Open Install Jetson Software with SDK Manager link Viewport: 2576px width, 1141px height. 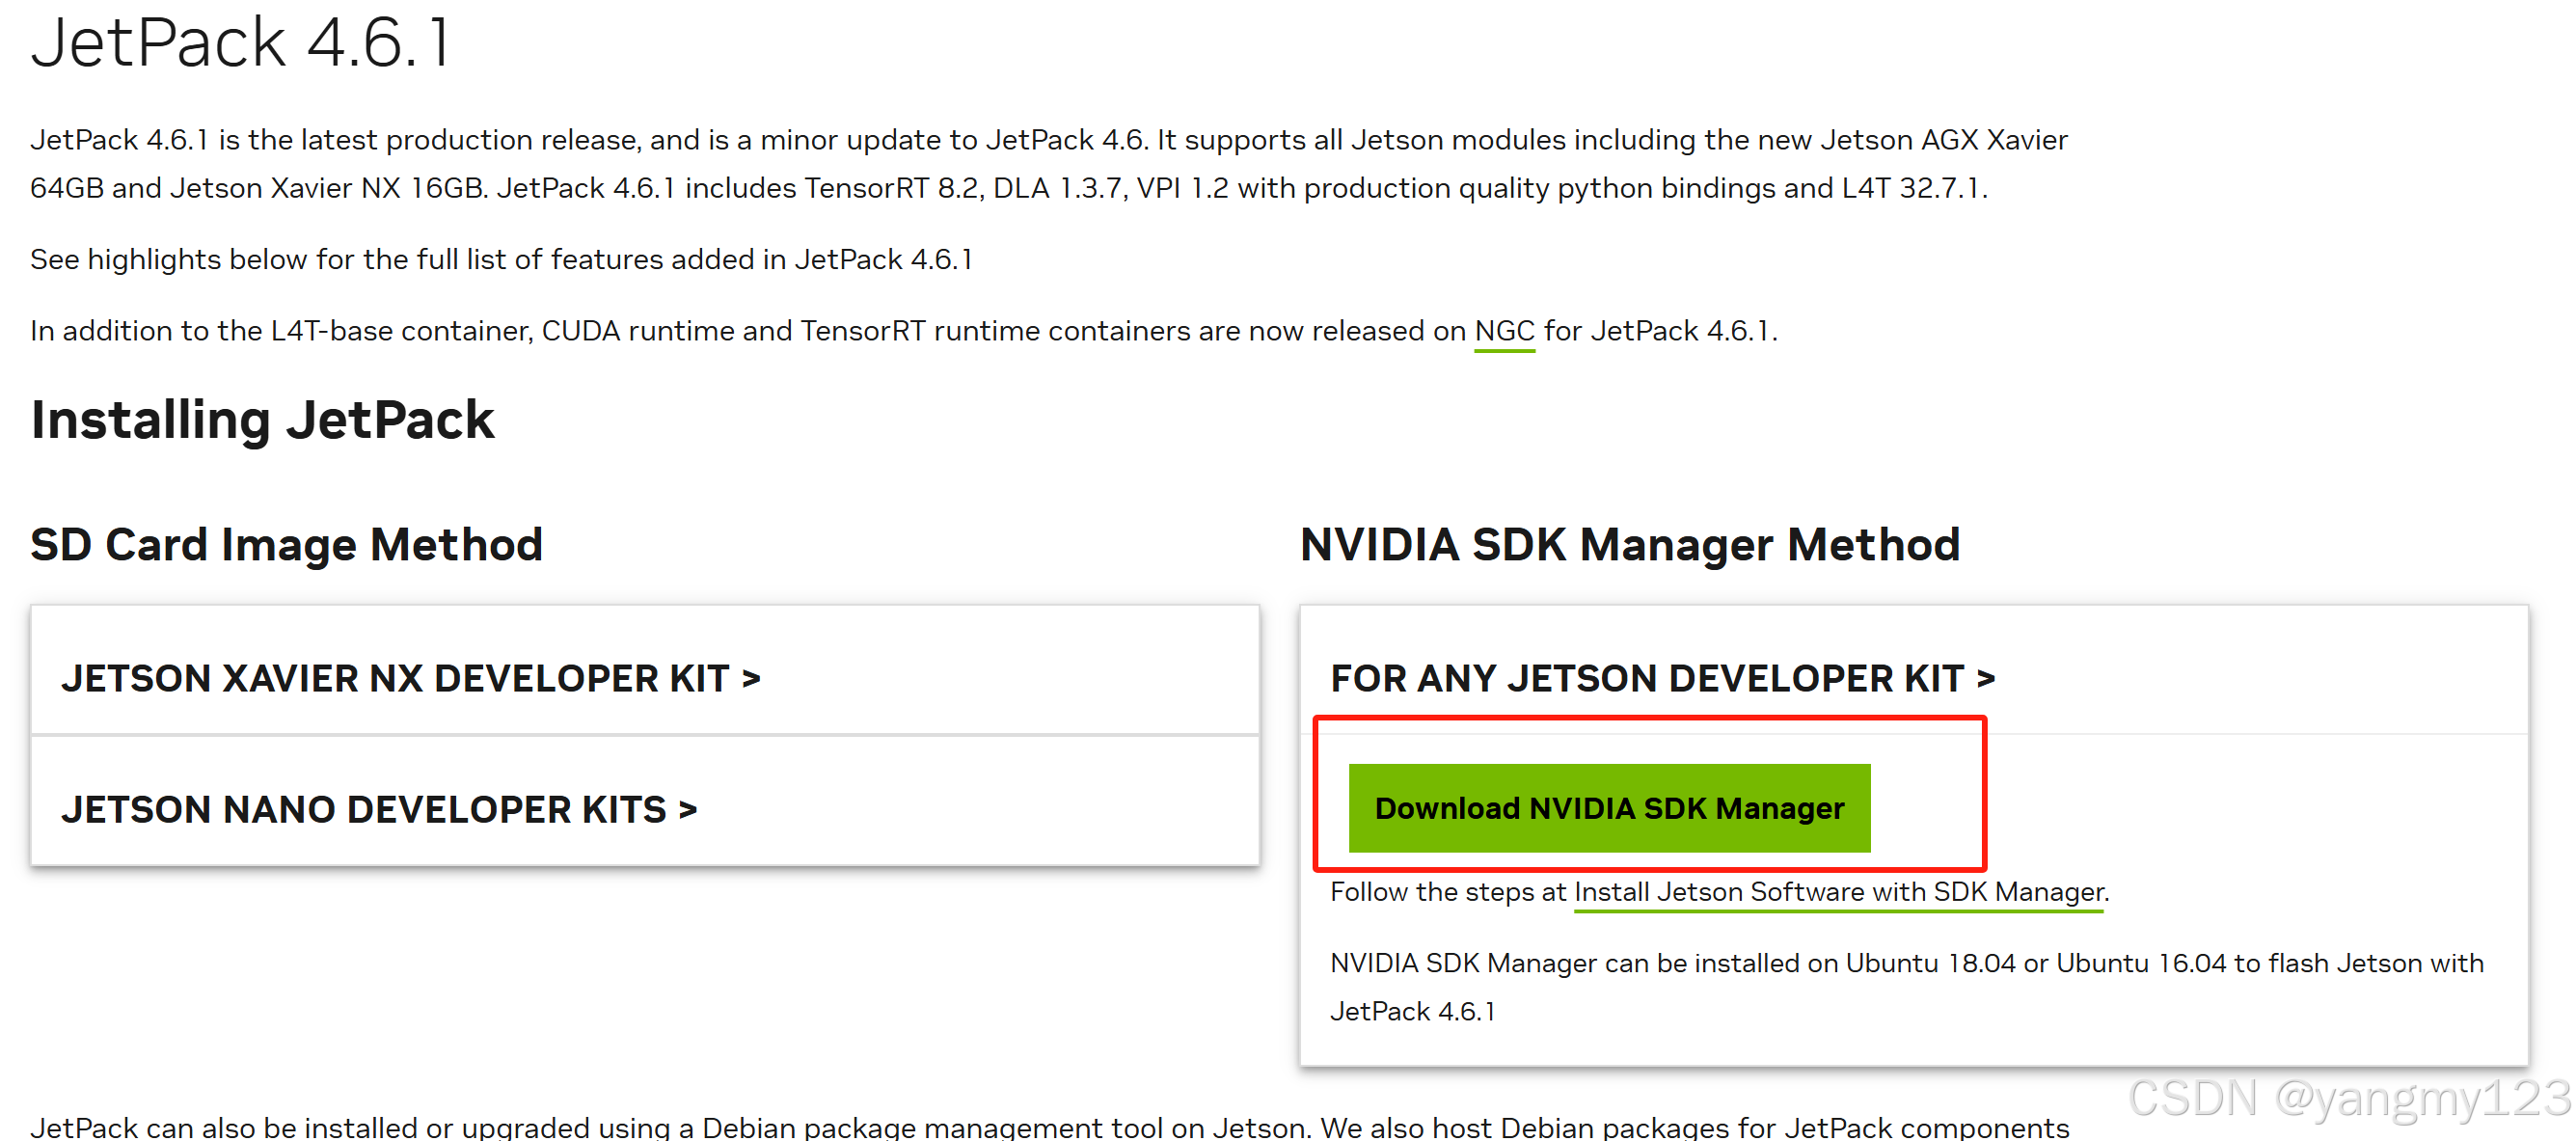point(1838,892)
